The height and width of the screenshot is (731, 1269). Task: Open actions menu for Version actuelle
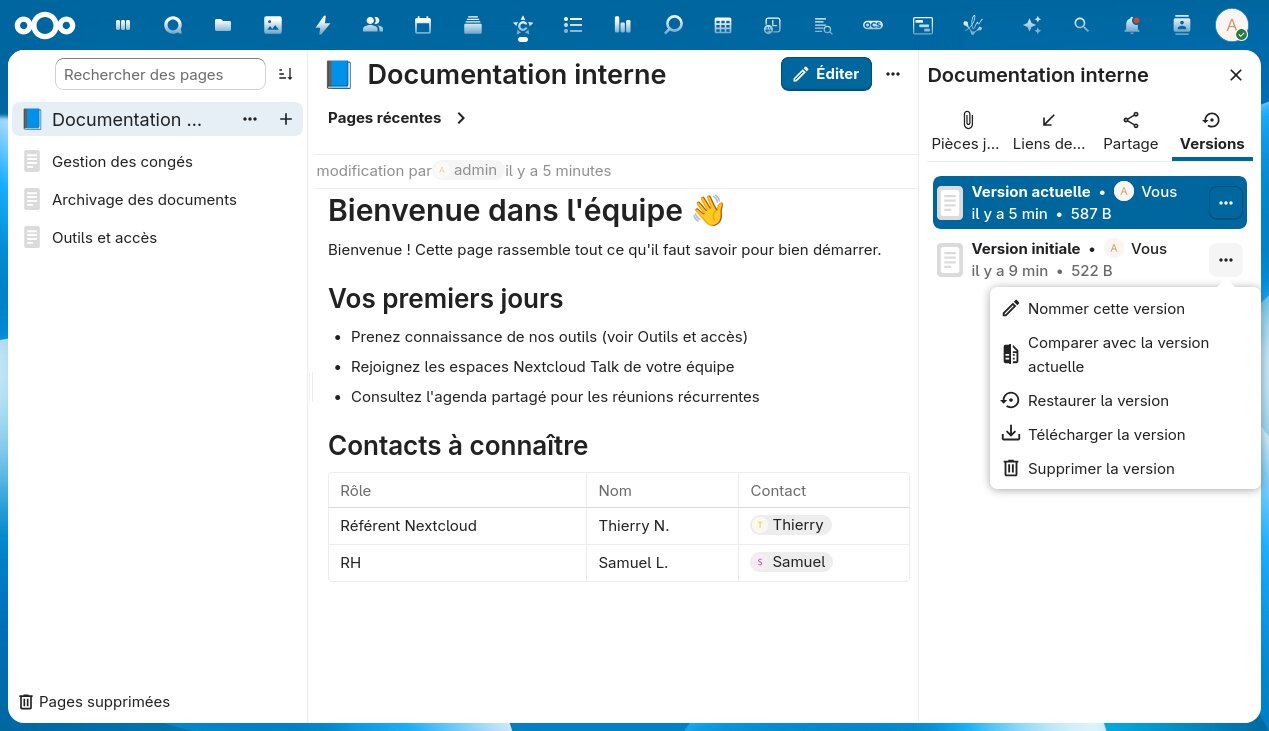click(x=1226, y=202)
